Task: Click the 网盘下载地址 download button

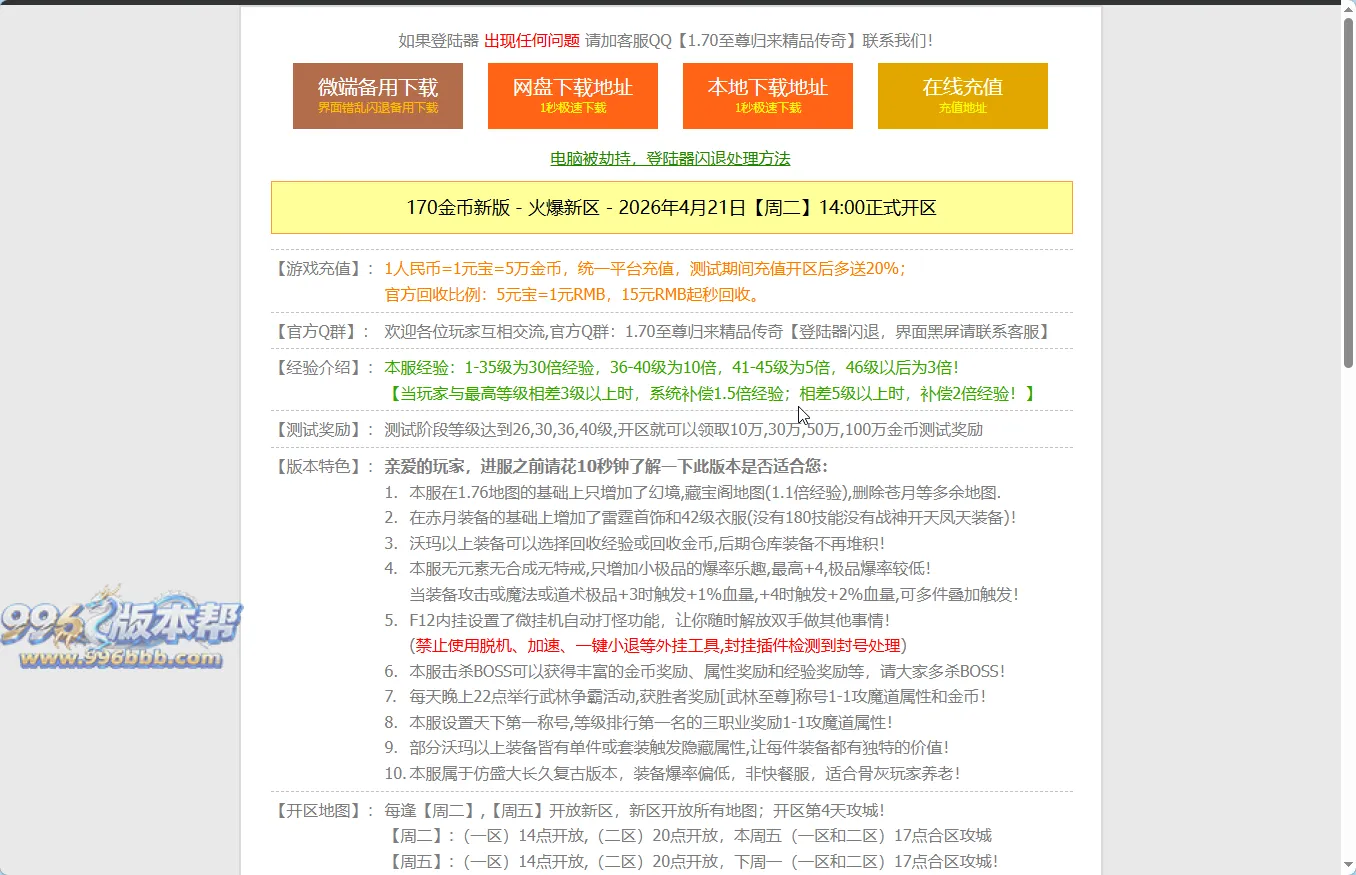Action: [x=572, y=95]
